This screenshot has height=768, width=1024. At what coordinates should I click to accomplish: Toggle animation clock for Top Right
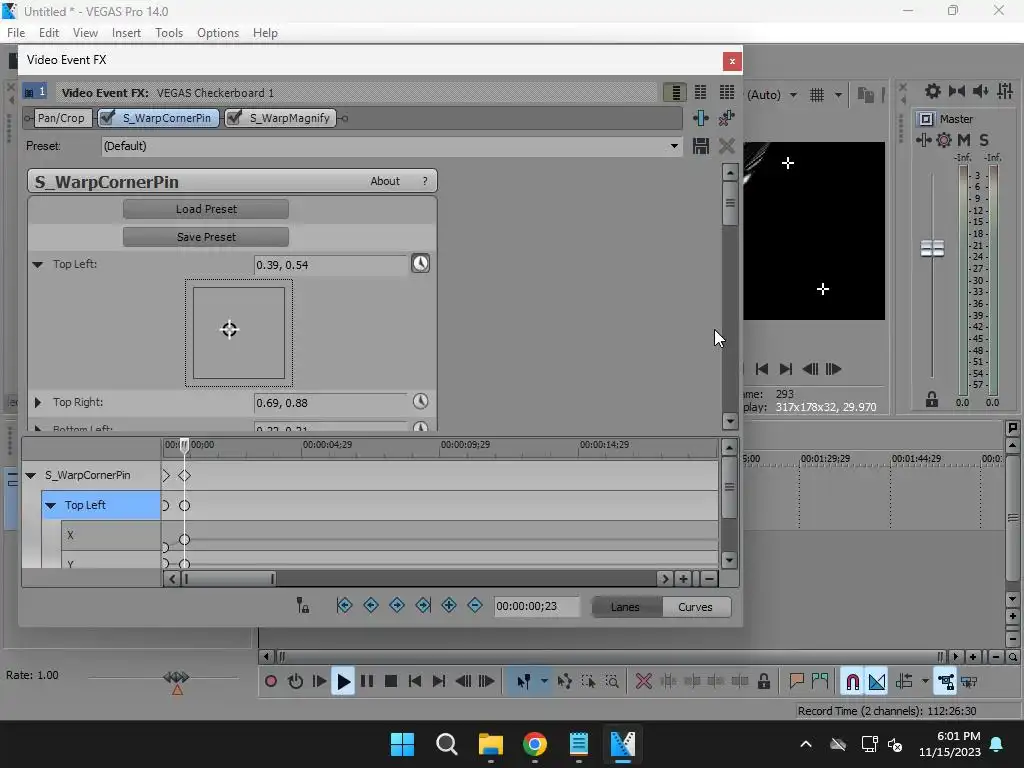[x=421, y=402]
